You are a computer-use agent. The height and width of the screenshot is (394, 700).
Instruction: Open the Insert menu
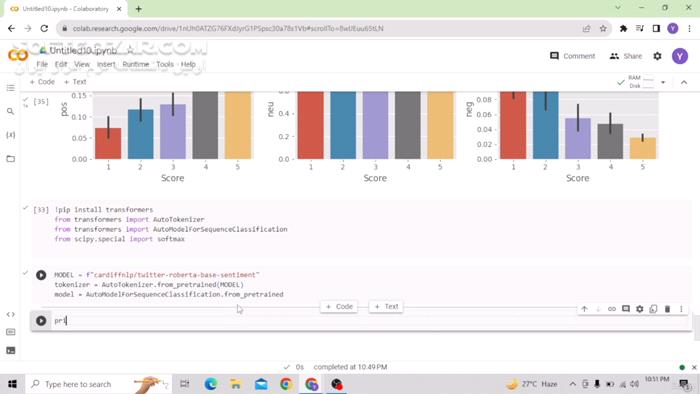click(106, 64)
